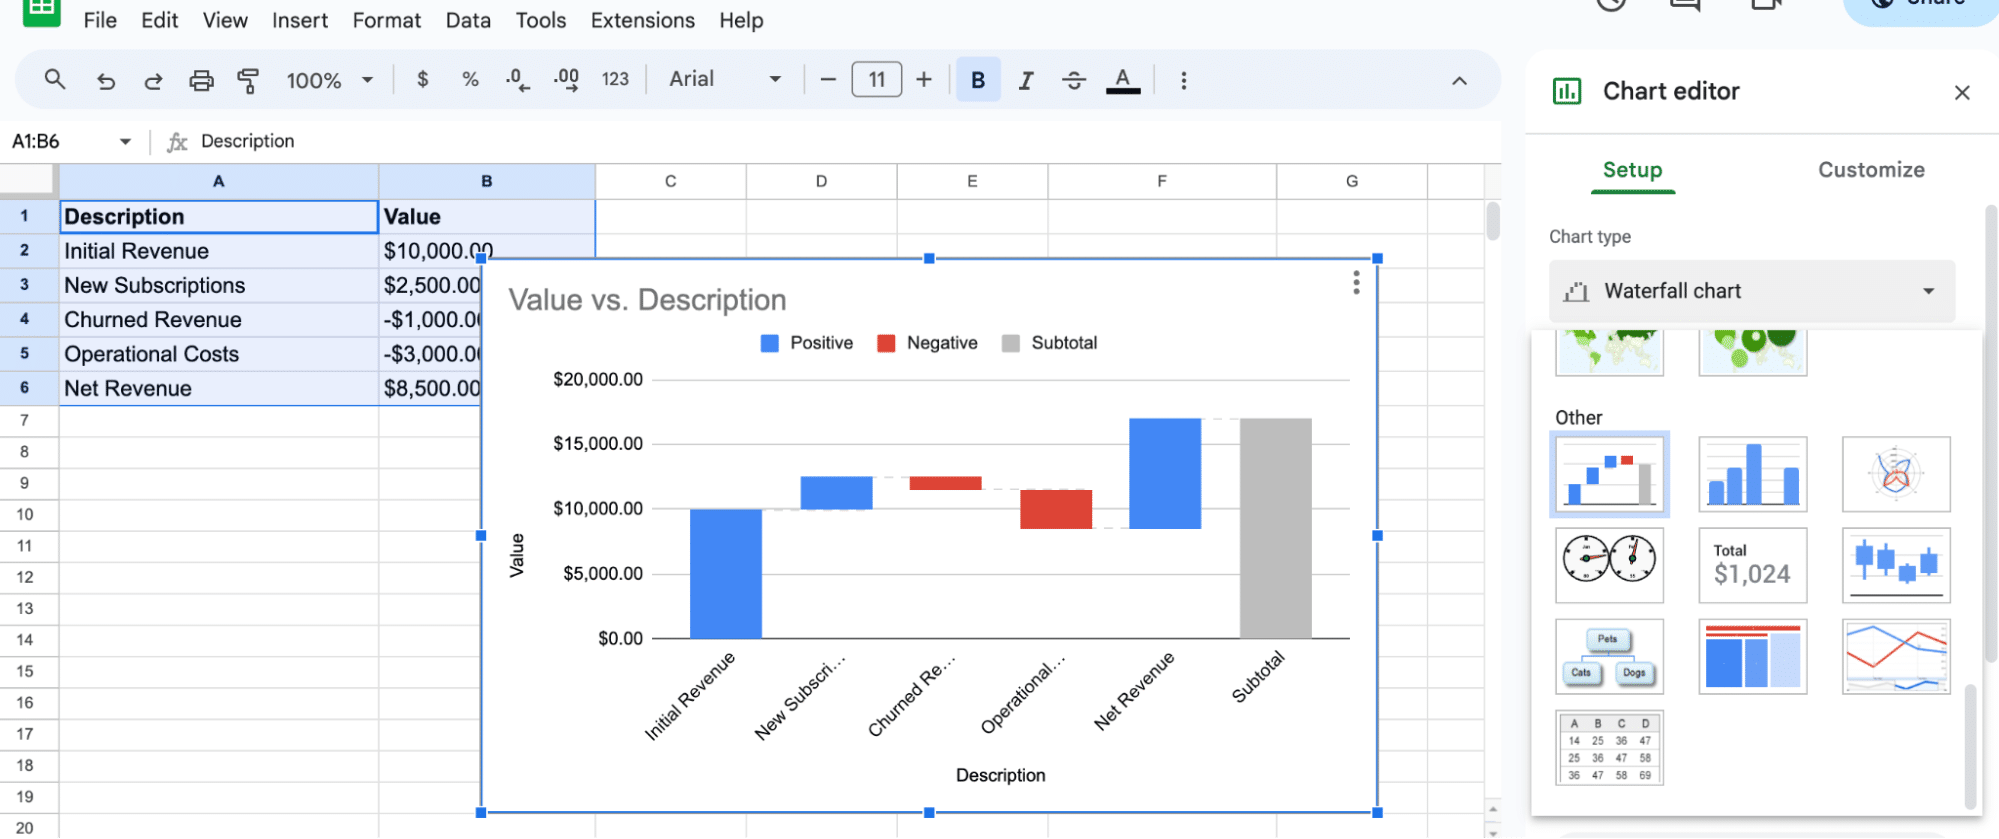Select column C header
1999x839 pixels.
tap(670, 181)
